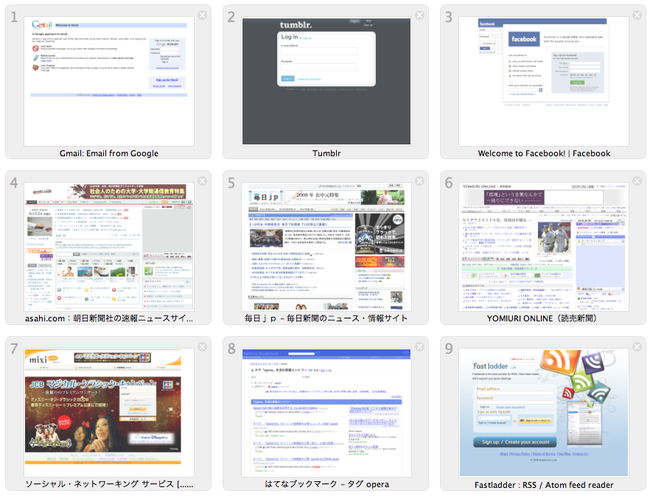Open the YOMIURI ONLINE thumbnail
Image resolution: width=650 pixels, height=496 pixels.
click(x=543, y=247)
